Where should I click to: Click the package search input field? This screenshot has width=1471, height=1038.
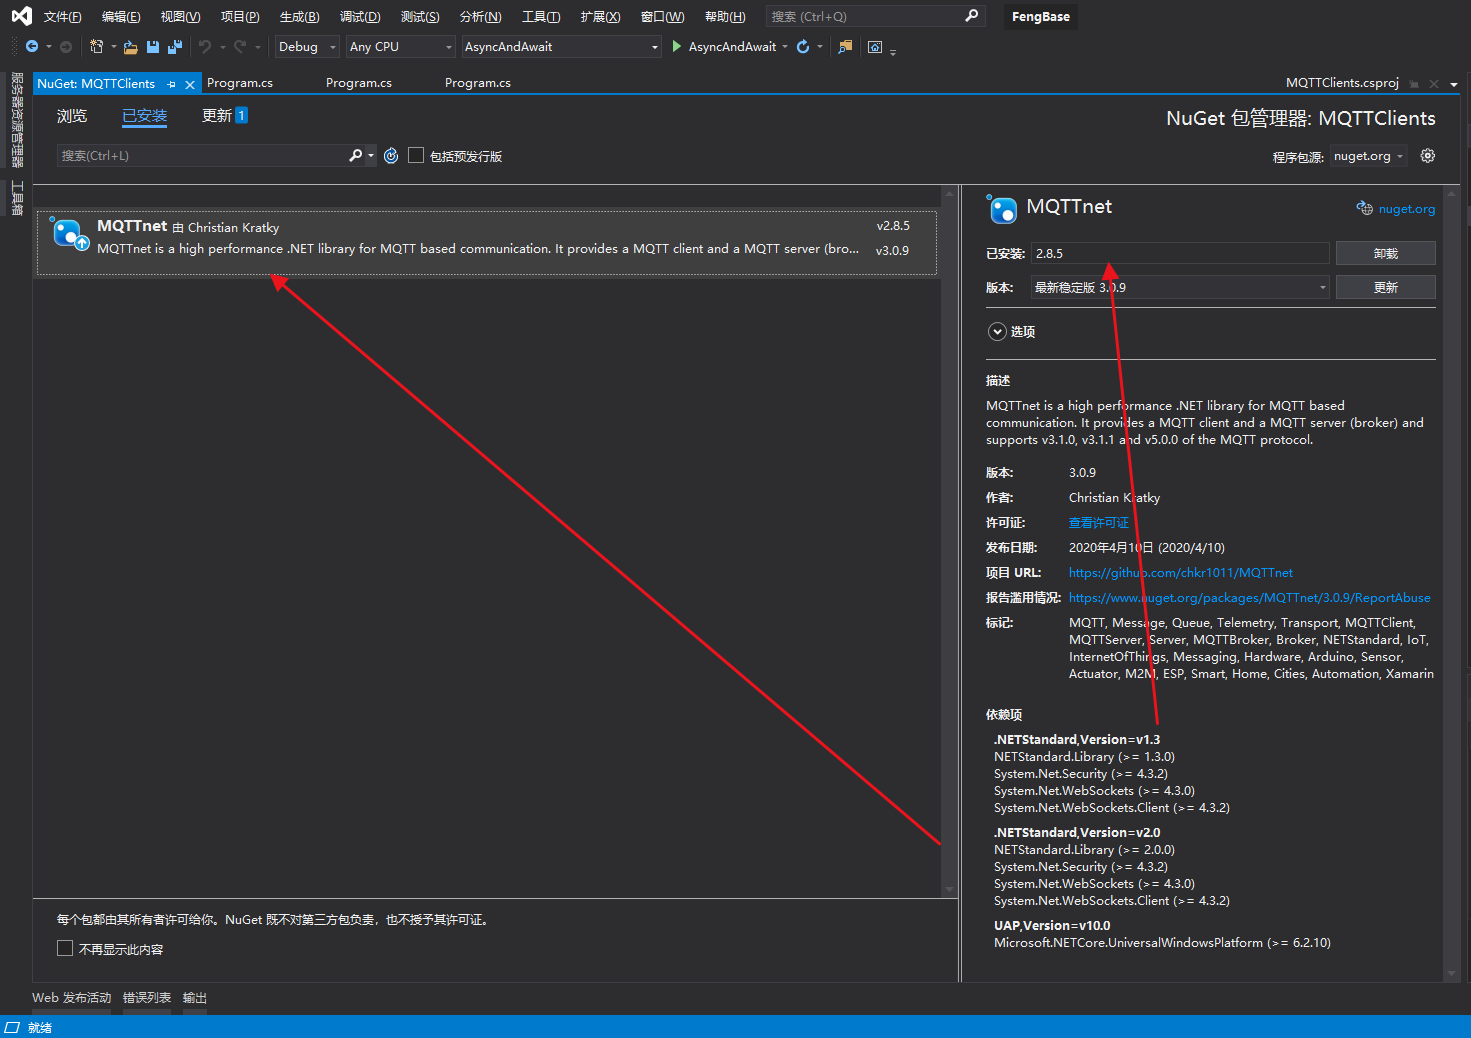(x=201, y=155)
